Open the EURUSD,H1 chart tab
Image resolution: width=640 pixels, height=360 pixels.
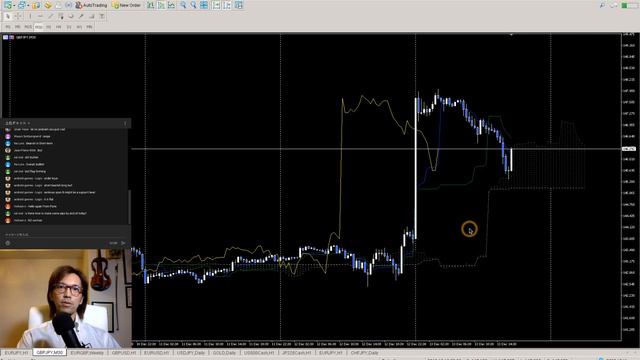(x=157, y=353)
